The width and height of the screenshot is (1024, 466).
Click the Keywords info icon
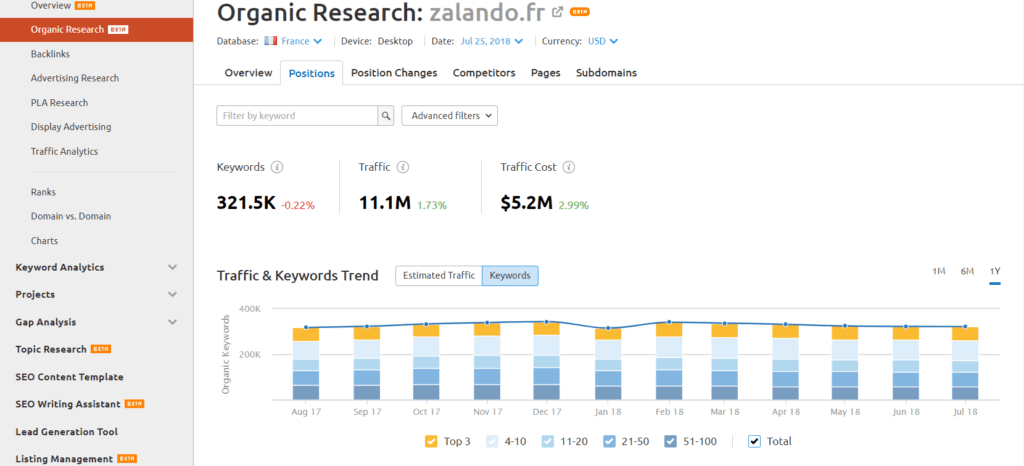point(277,167)
